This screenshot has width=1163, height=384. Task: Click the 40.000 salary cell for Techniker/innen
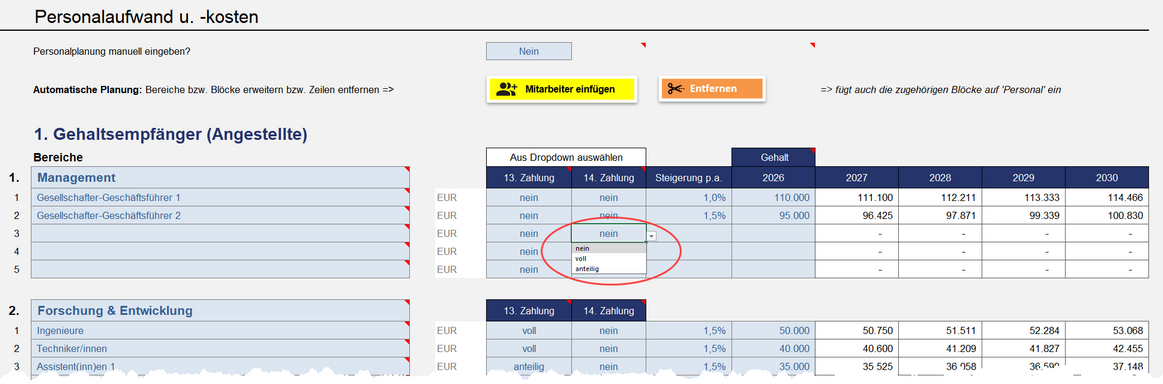pyautogui.click(x=774, y=348)
